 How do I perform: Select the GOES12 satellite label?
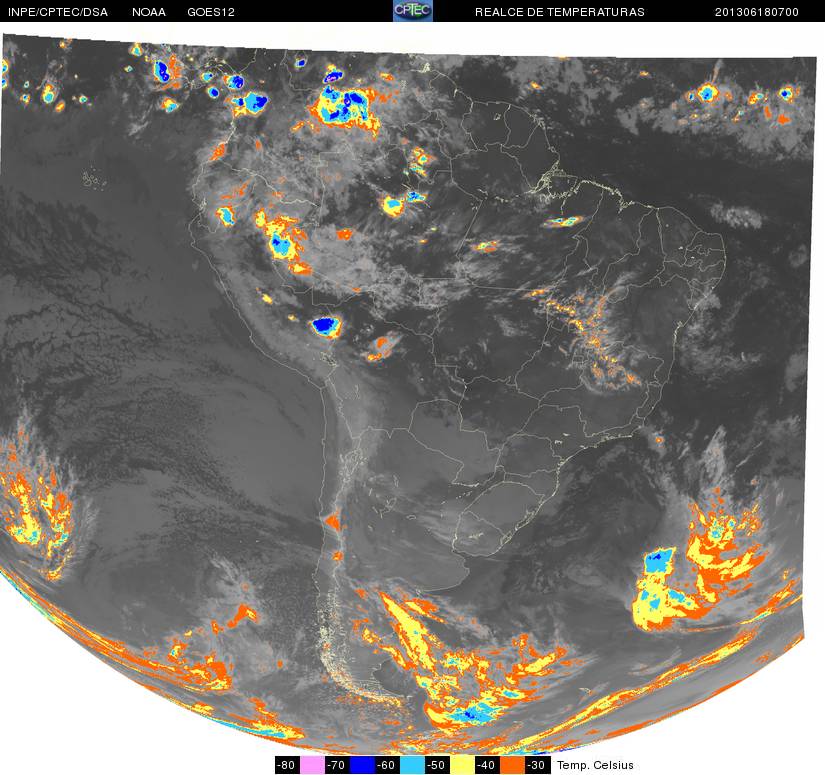click(x=211, y=12)
